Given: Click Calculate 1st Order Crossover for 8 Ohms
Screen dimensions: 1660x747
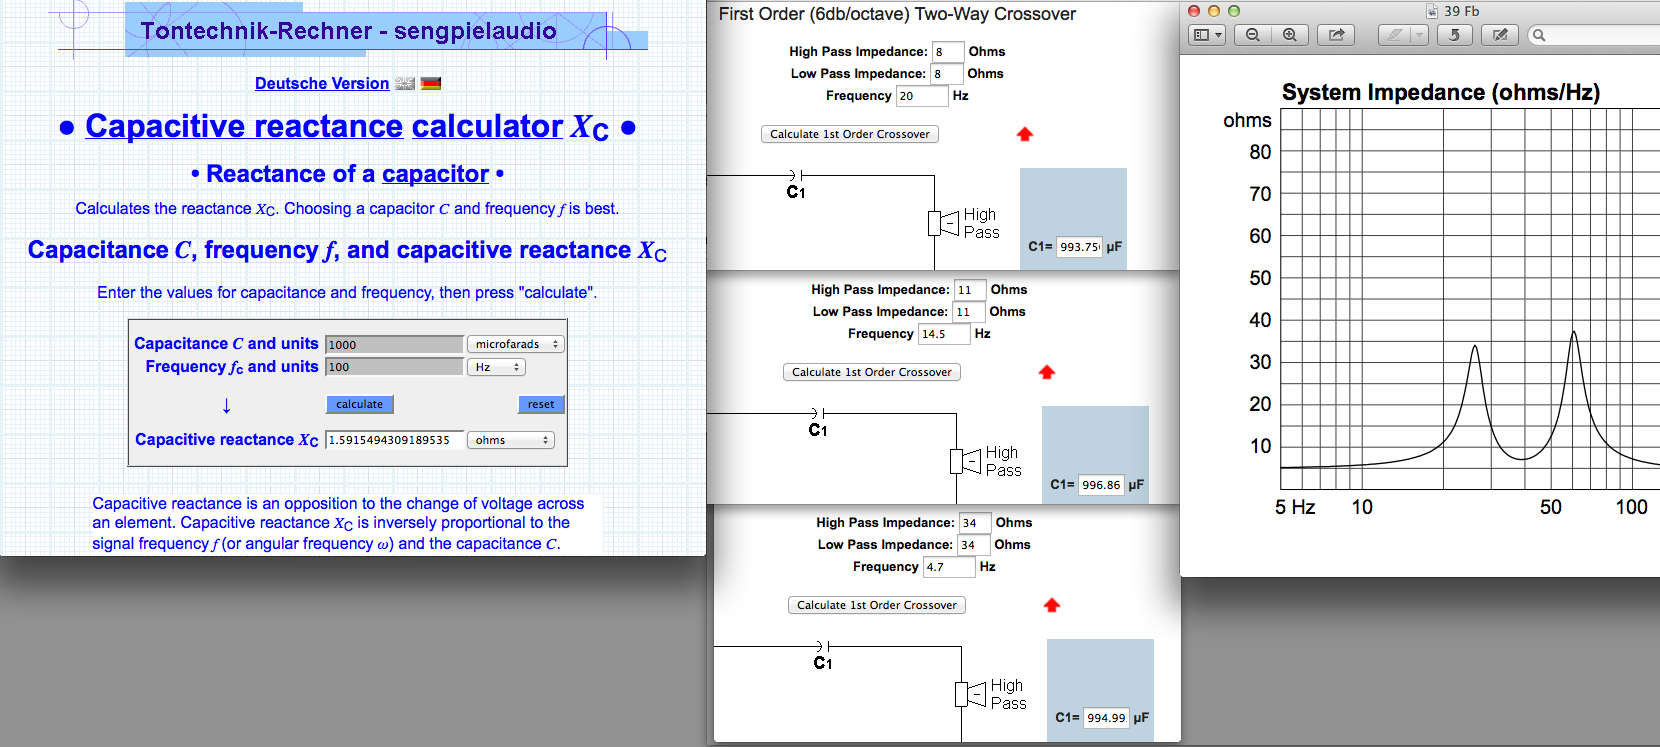Looking at the screenshot, I should [x=850, y=134].
